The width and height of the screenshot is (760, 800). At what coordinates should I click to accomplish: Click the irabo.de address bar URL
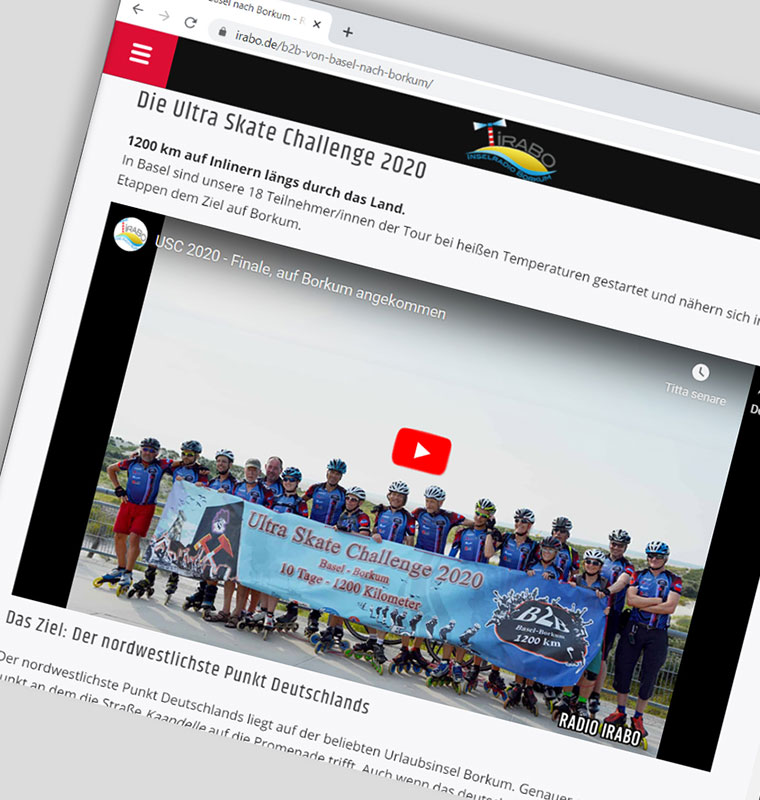coord(334,59)
